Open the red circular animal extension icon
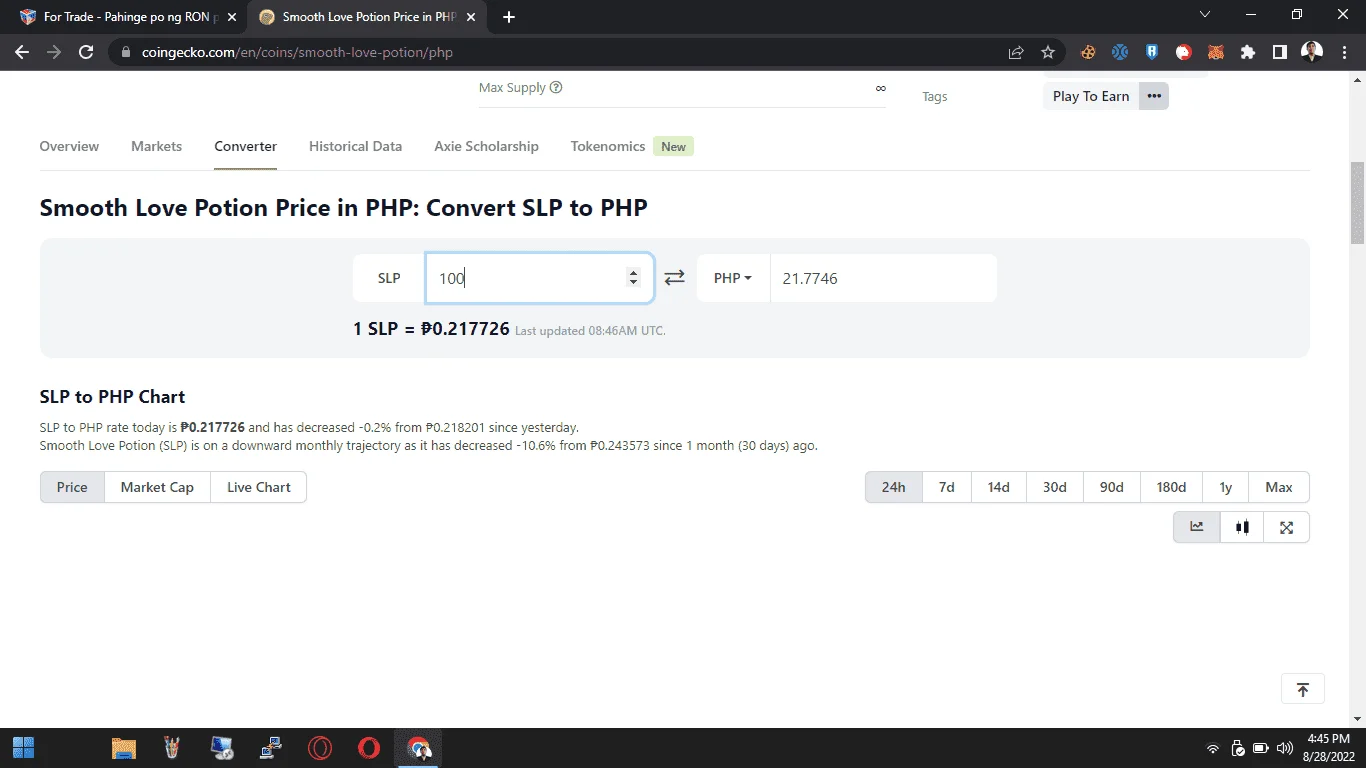Screen dimensions: 1366x768 (1184, 52)
